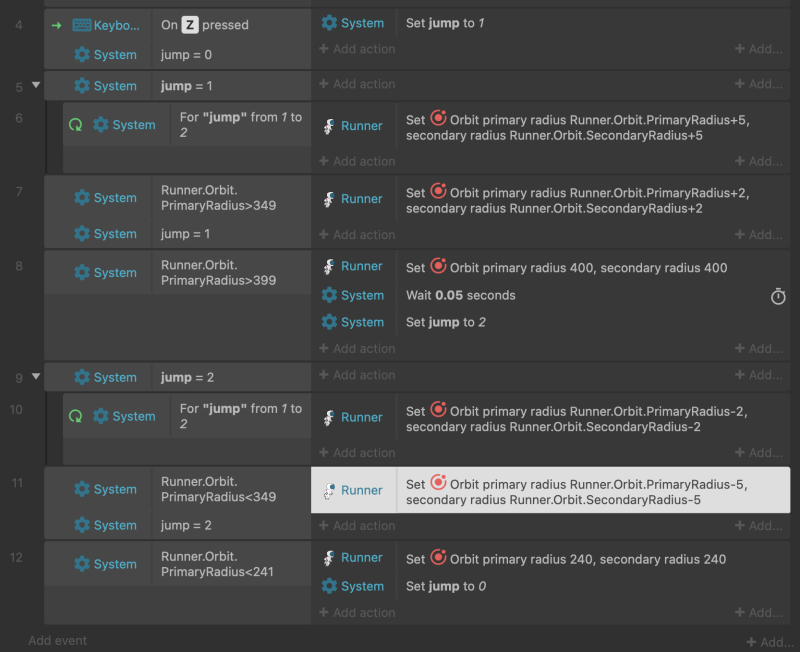Click the Runner sprite icon in event 6
Screen dimensions: 800x652
[x=329, y=126]
